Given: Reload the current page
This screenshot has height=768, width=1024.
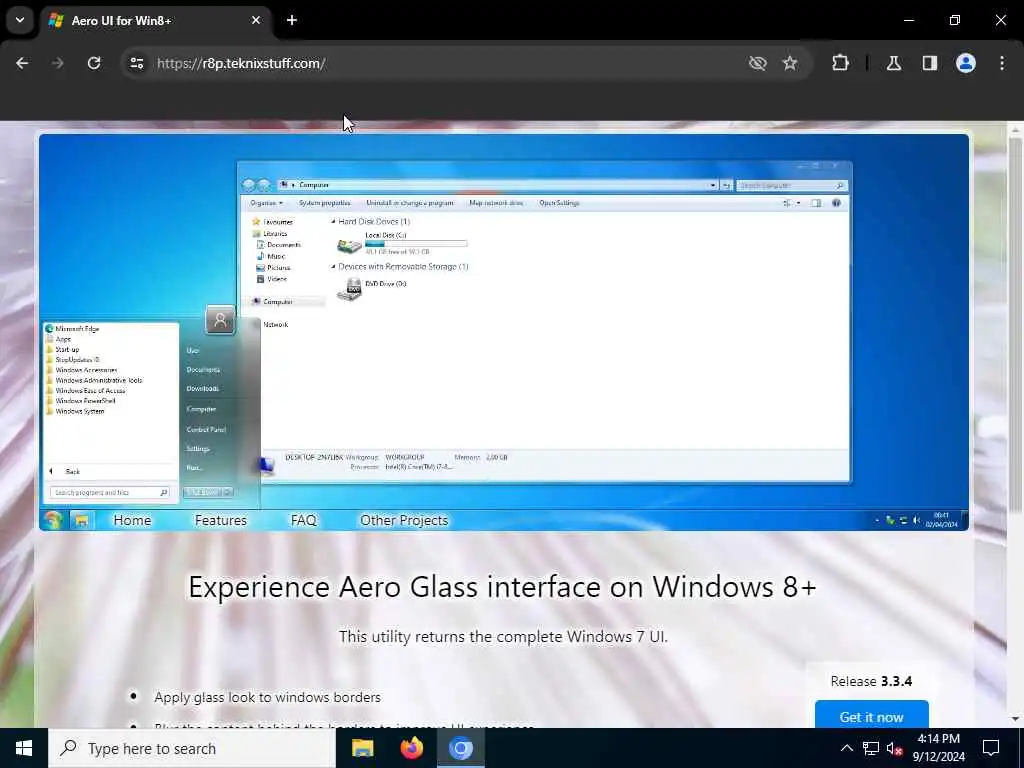Looking at the screenshot, I should pos(94,63).
